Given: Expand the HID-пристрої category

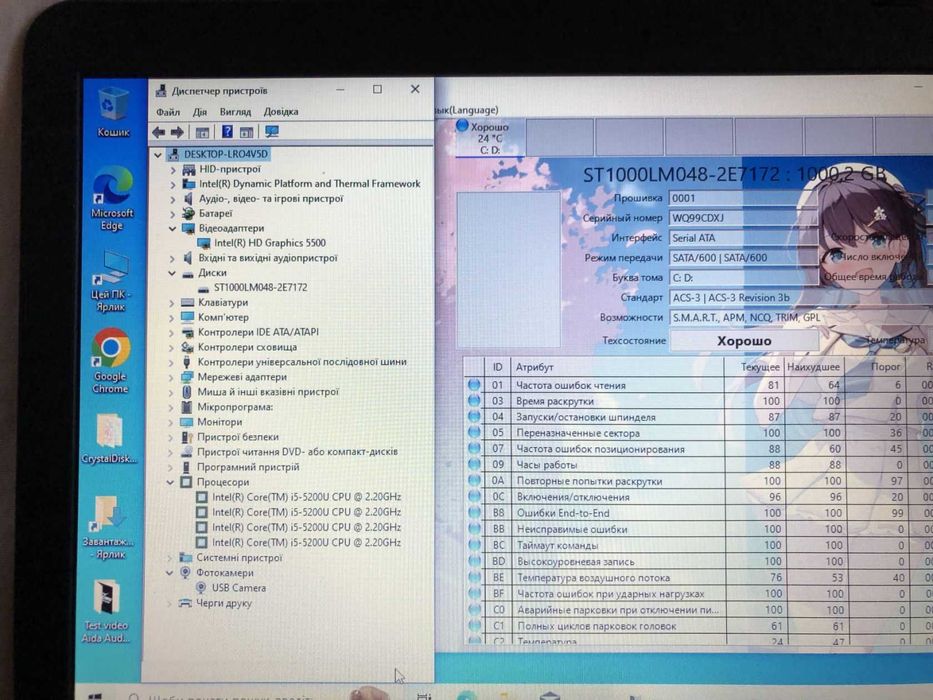Looking at the screenshot, I should pos(173,170).
